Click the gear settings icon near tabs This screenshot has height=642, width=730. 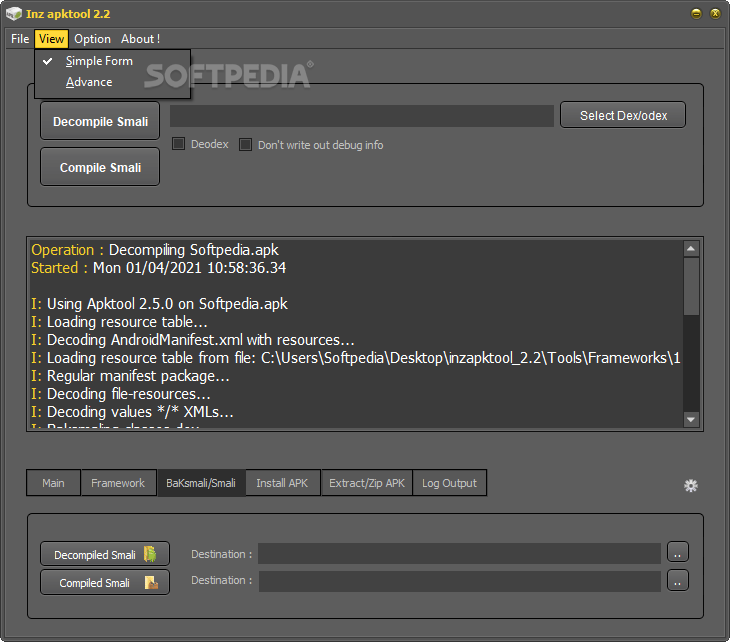click(690, 486)
